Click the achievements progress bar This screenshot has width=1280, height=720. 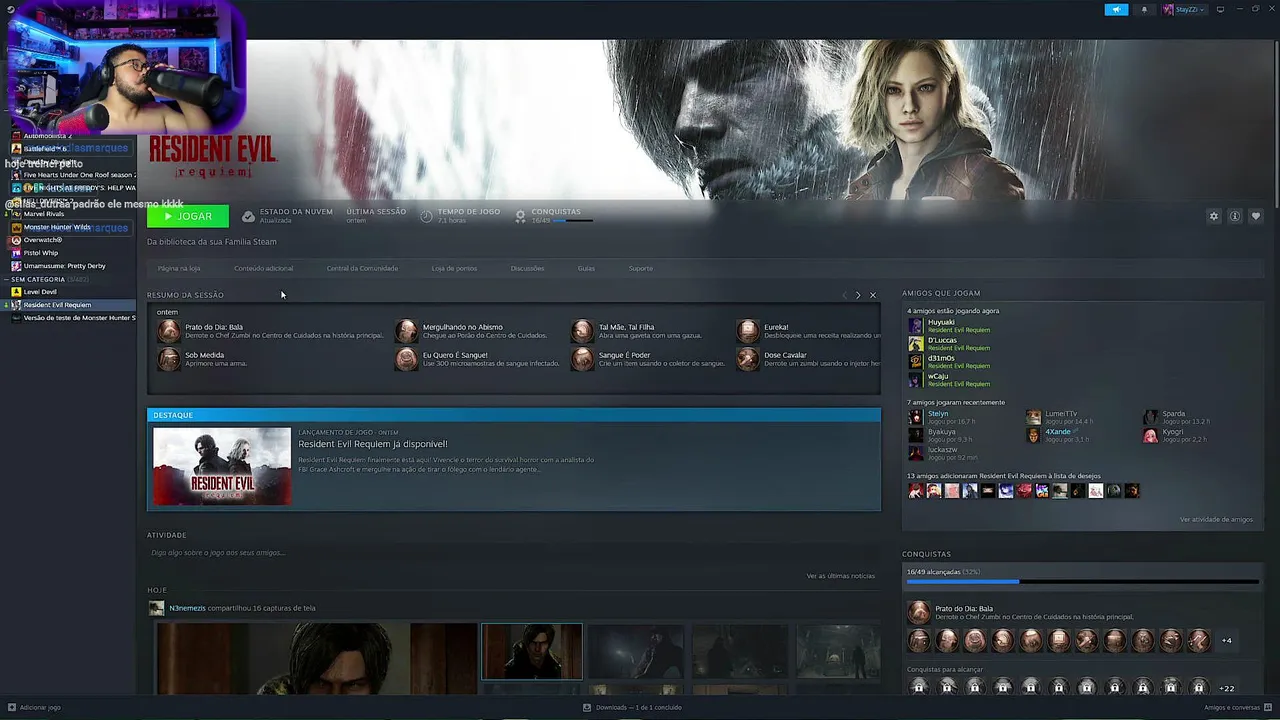coord(1082,582)
